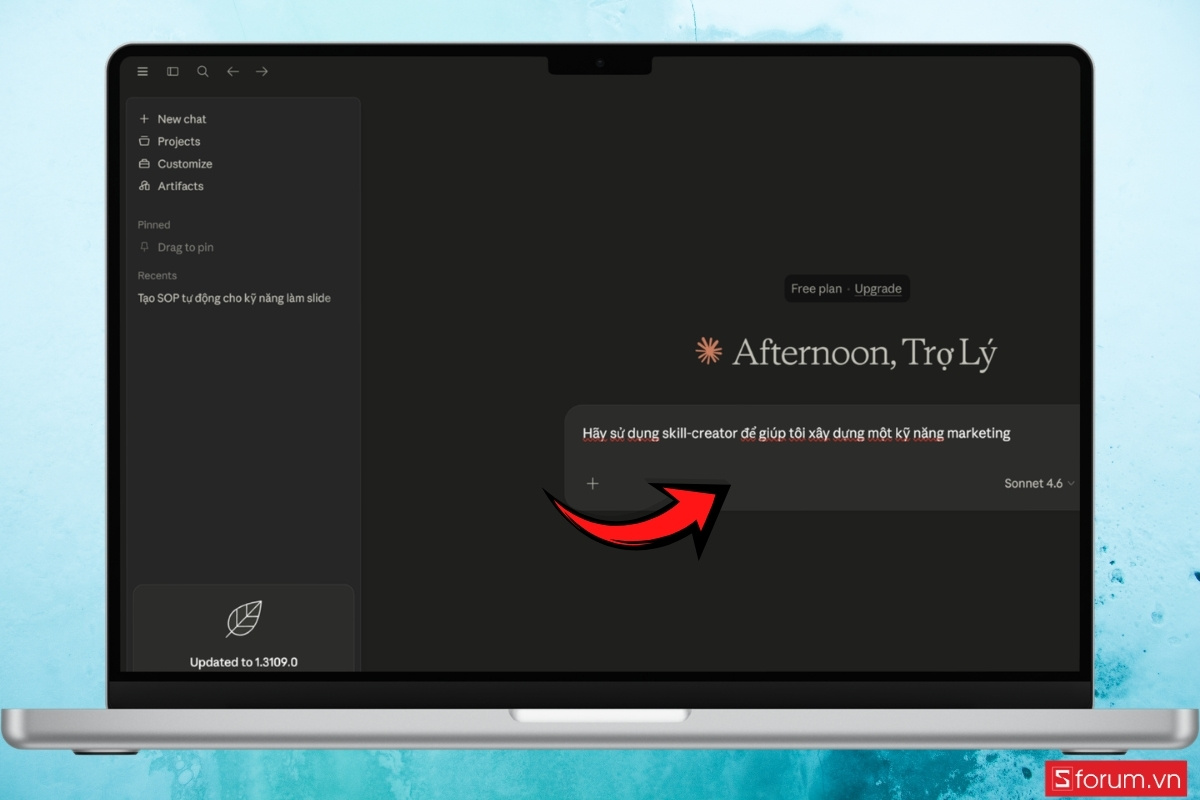This screenshot has width=1200, height=800.
Task: Open the search magnifier icon
Action: pos(203,71)
